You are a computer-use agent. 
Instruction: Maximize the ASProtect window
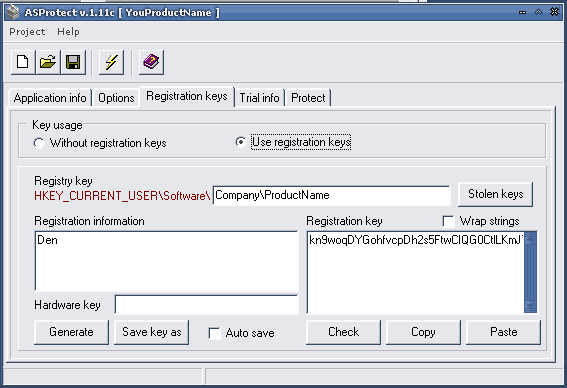coord(538,12)
